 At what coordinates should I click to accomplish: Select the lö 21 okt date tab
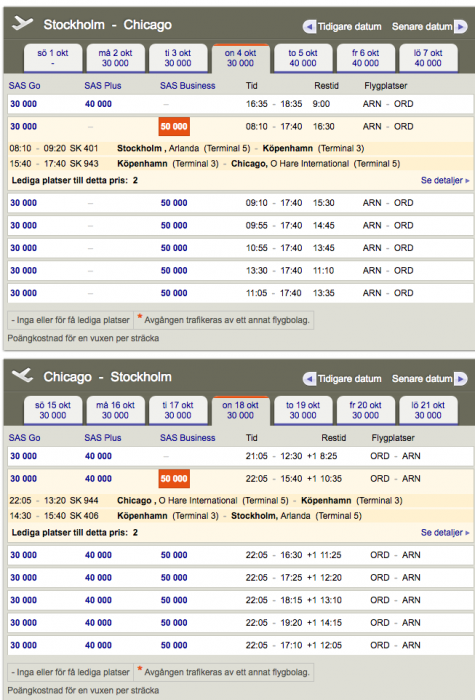428,410
